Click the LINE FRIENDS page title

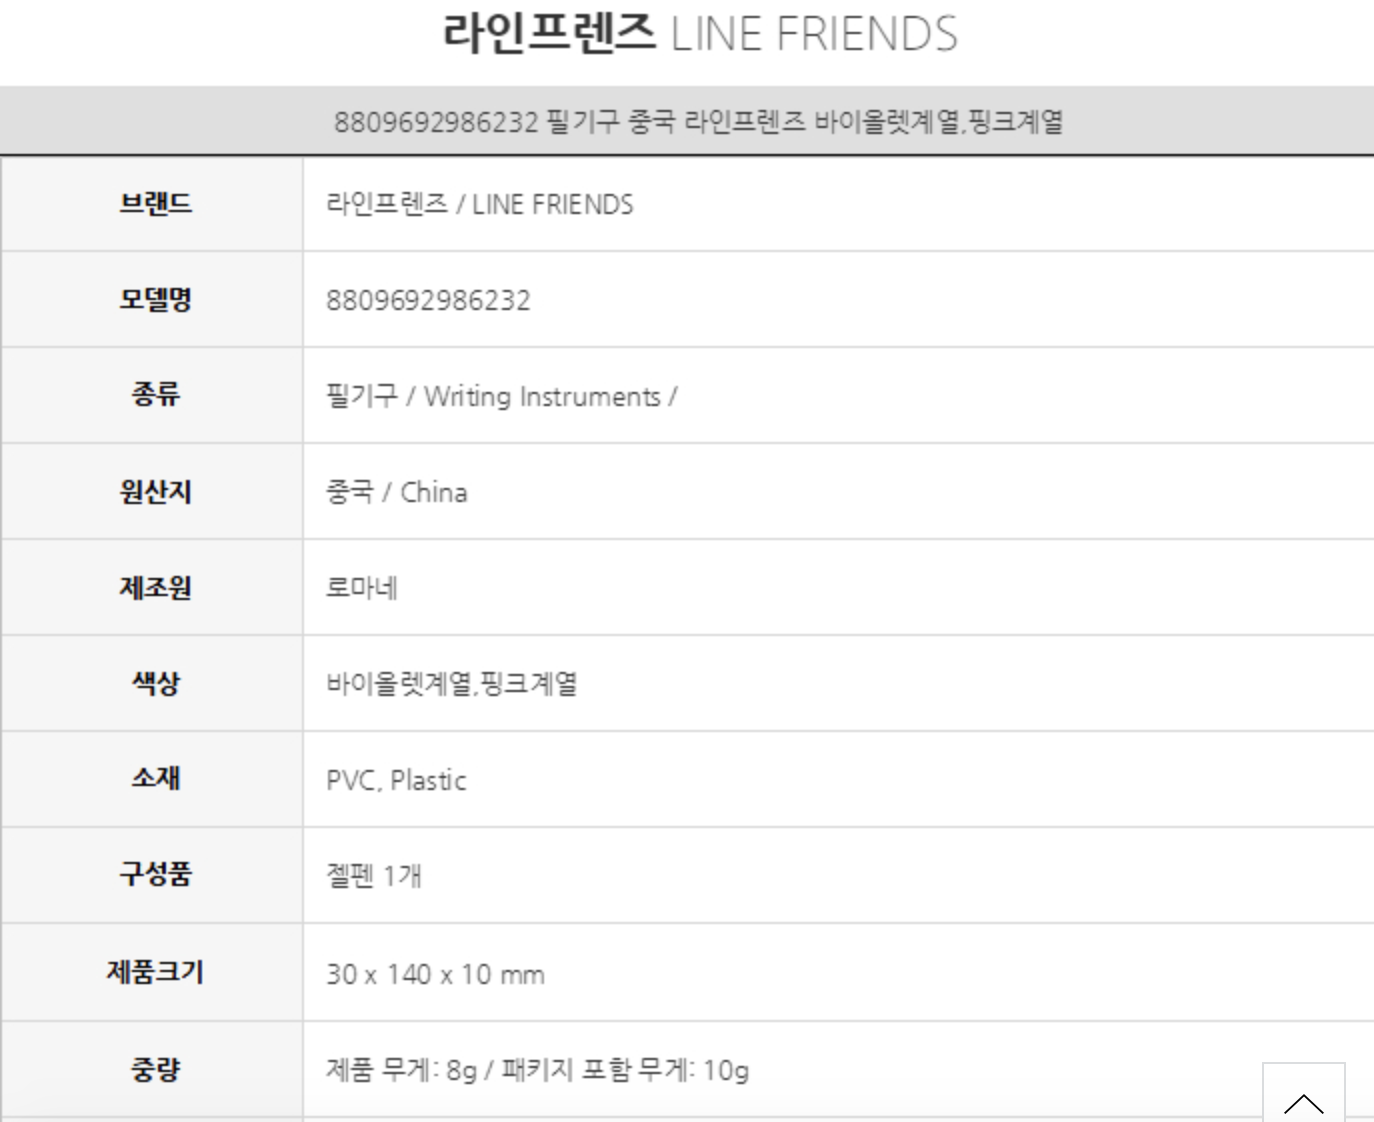point(700,34)
